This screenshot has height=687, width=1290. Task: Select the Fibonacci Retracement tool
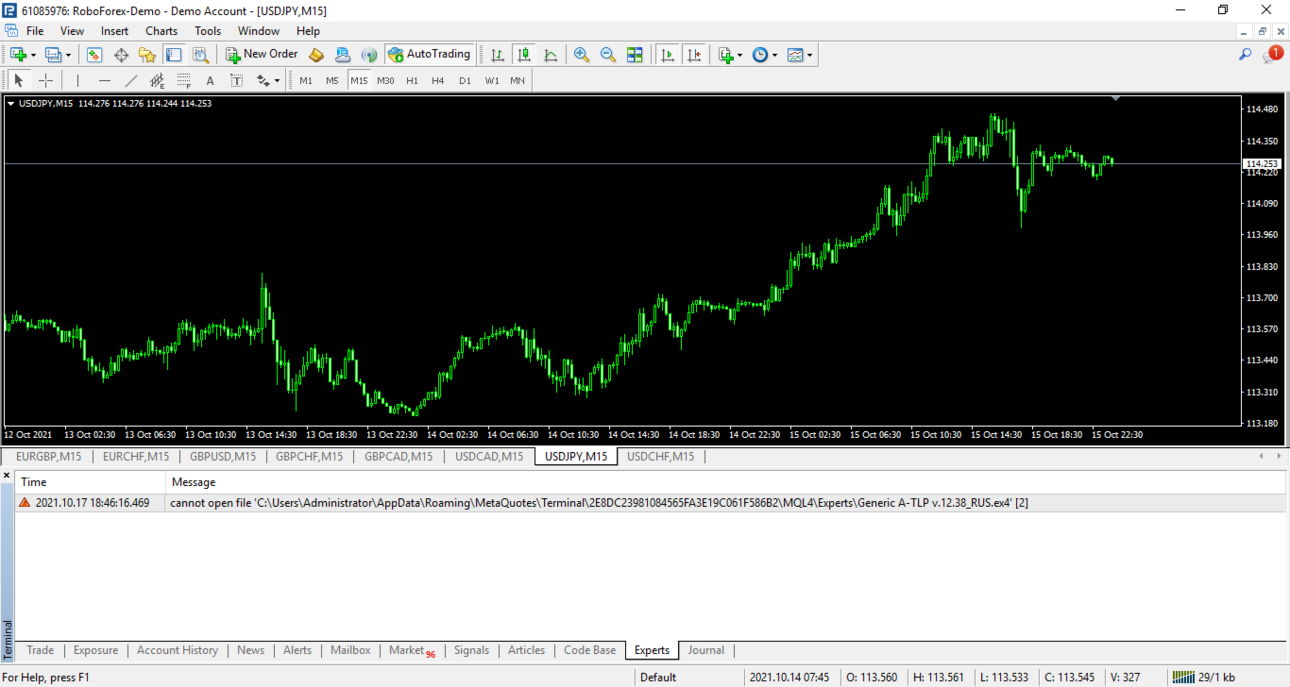tap(184, 80)
